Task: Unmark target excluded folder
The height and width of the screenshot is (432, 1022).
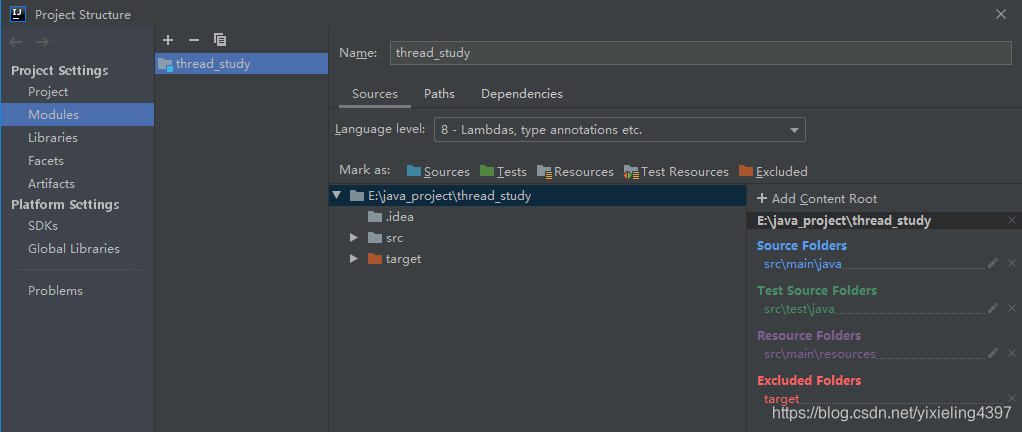Action: [x=1012, y=398]
